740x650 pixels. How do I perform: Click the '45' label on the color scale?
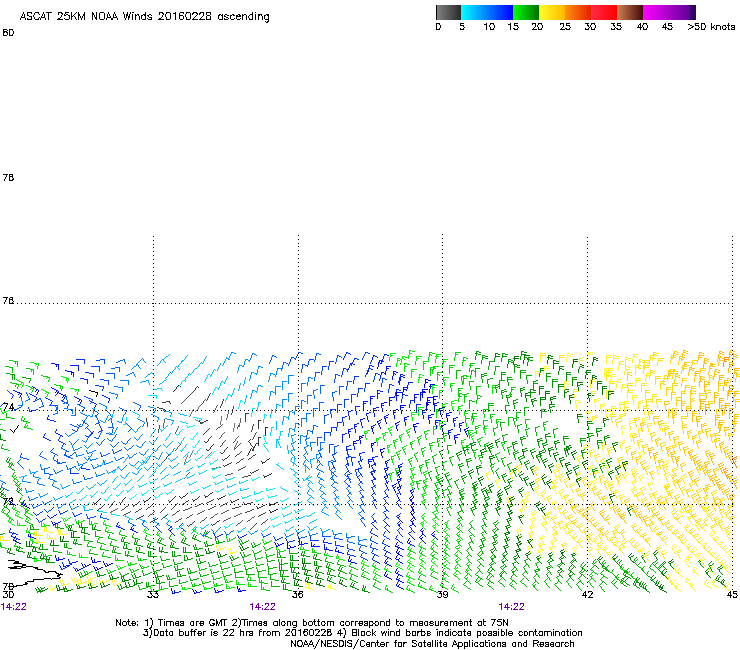tap(667, 27)
